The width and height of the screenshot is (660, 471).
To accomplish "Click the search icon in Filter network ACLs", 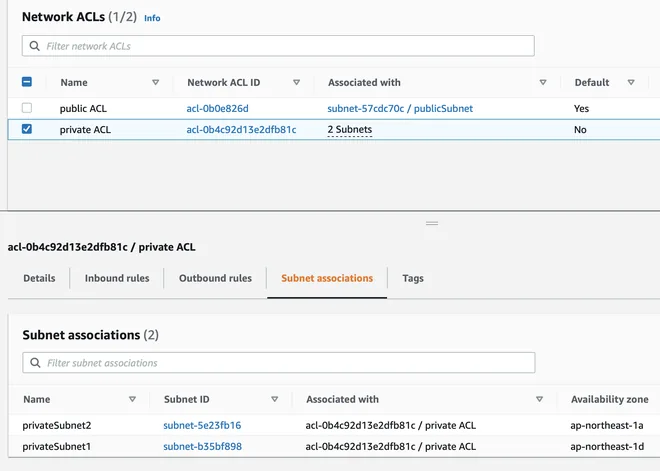I will coord(35,45).
